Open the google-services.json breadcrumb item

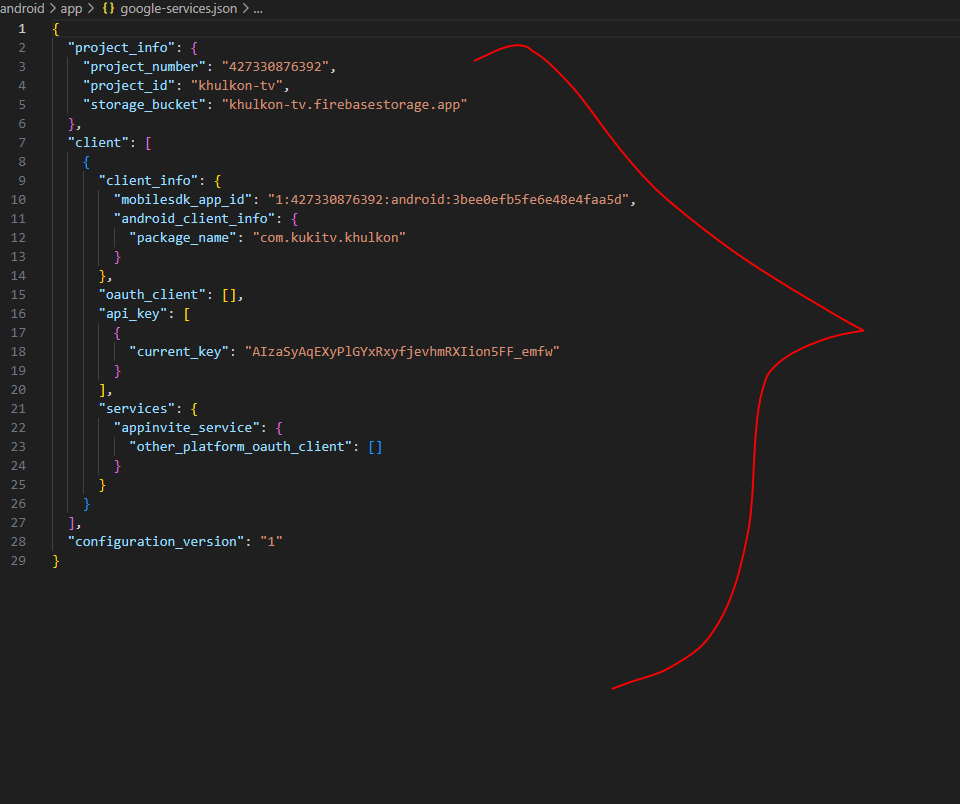pos(178,9)
